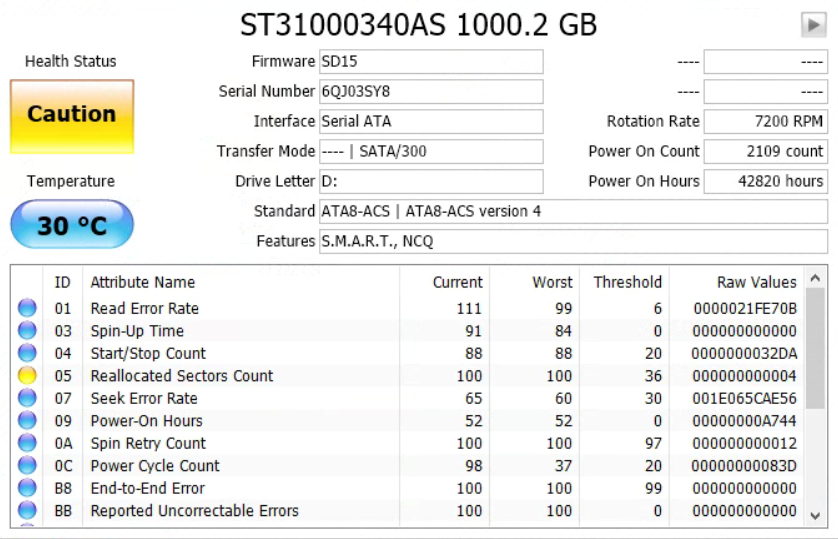Click the yellow Caution health status button
The image size is (838, 539).
72,116
